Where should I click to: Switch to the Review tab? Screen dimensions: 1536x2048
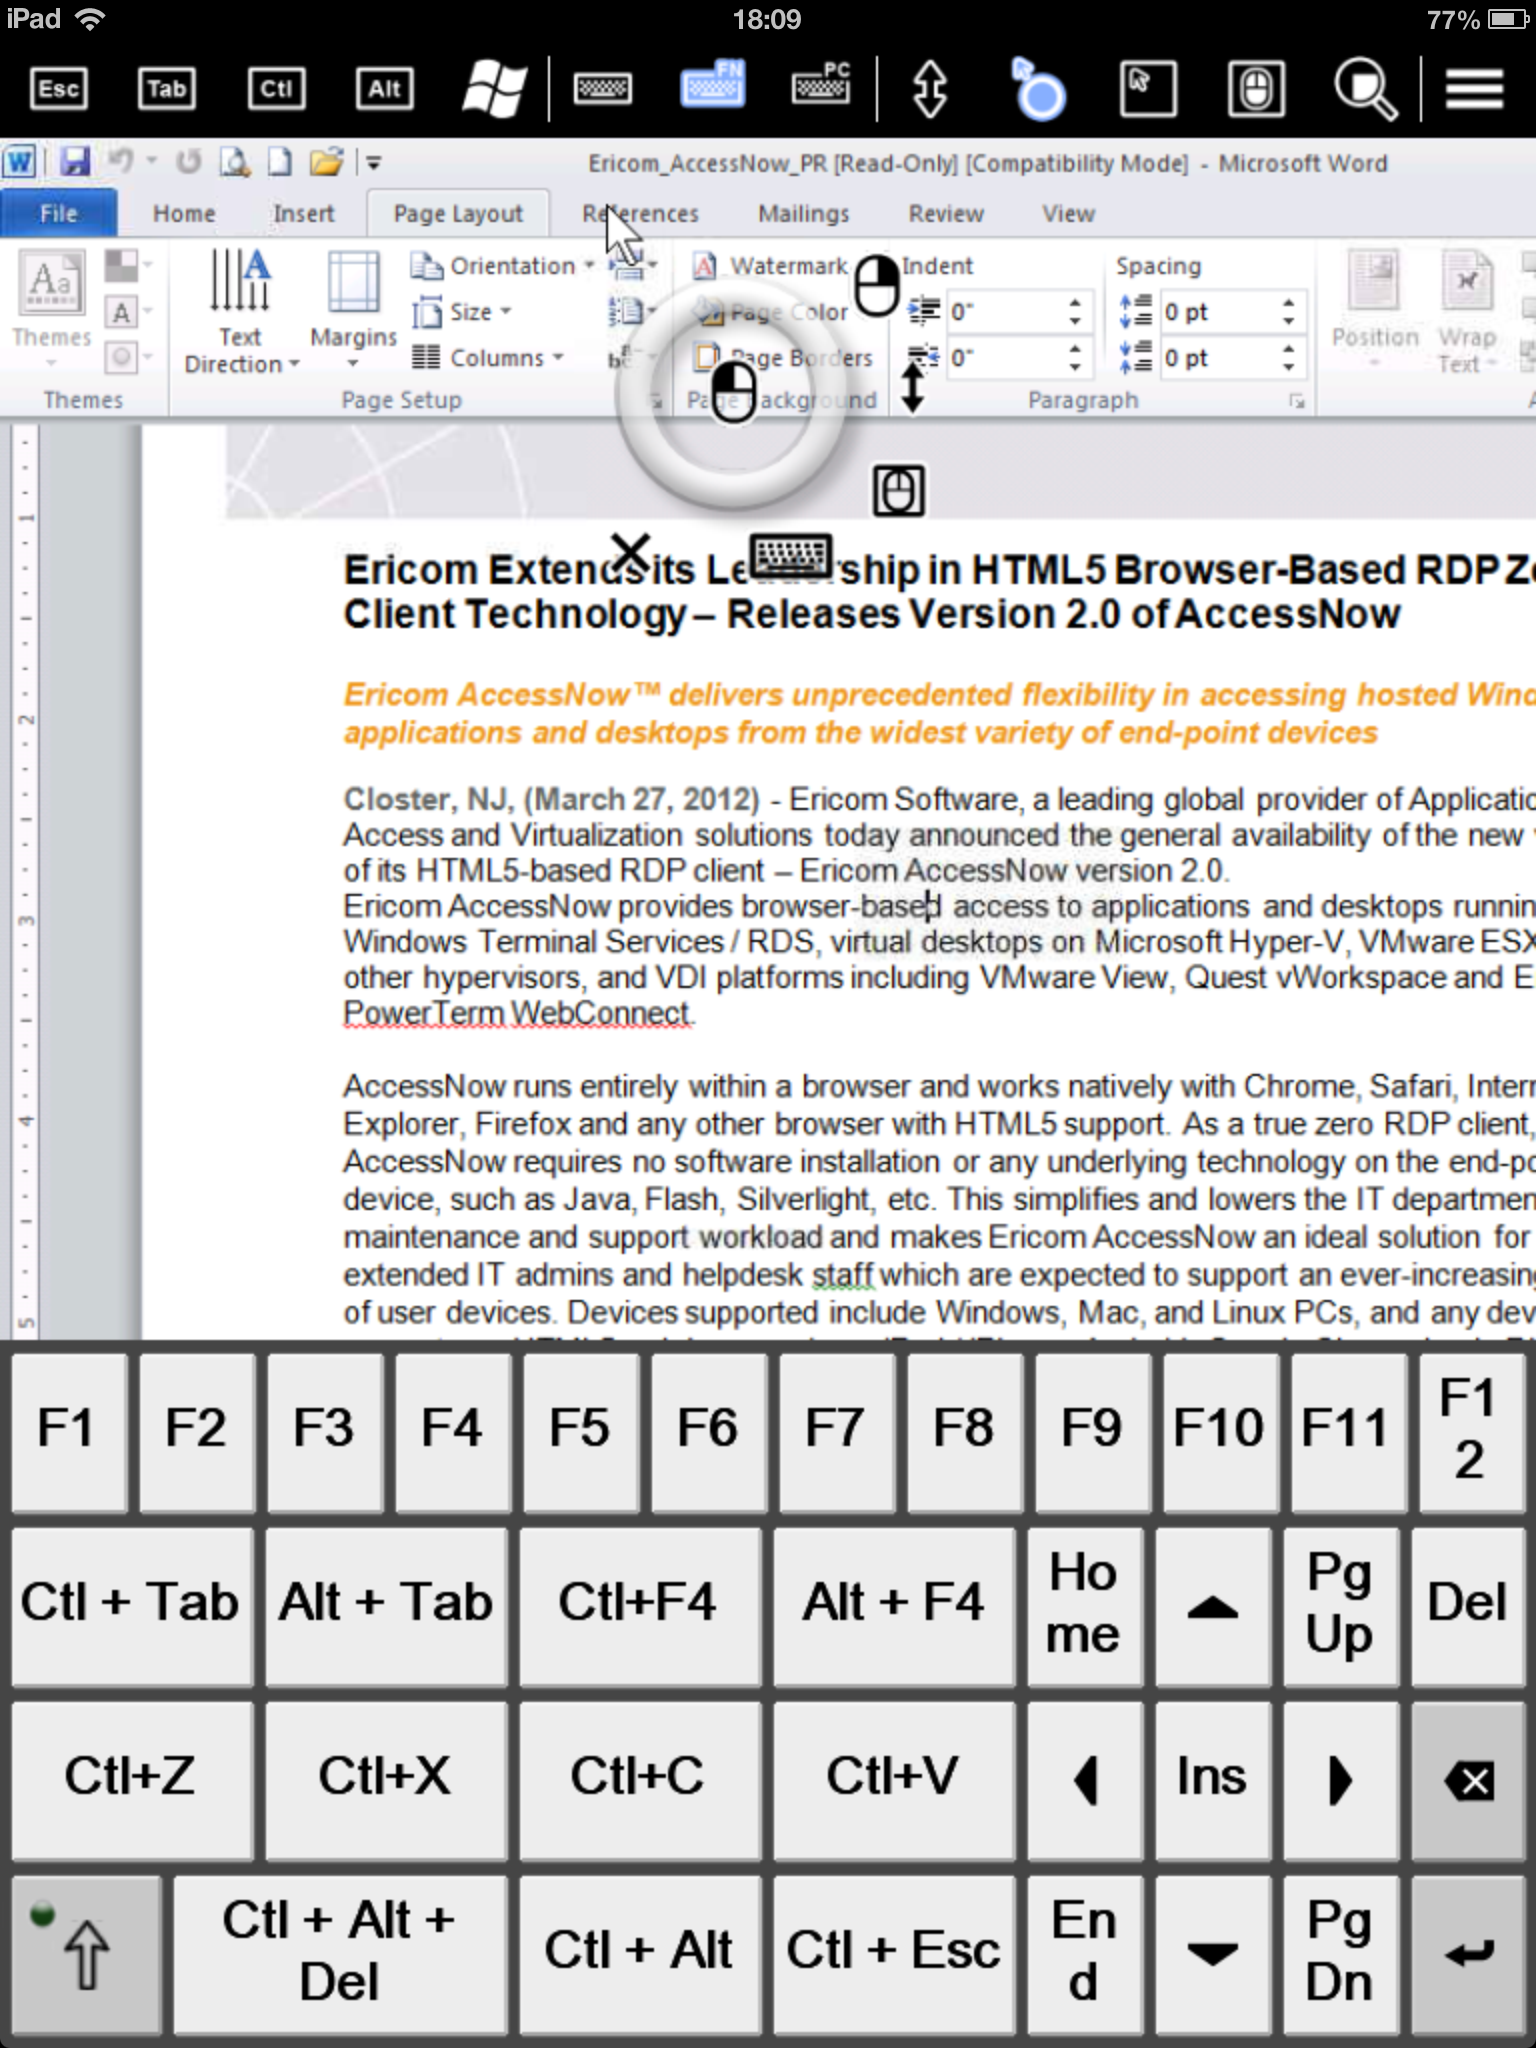tap(945, 214)
